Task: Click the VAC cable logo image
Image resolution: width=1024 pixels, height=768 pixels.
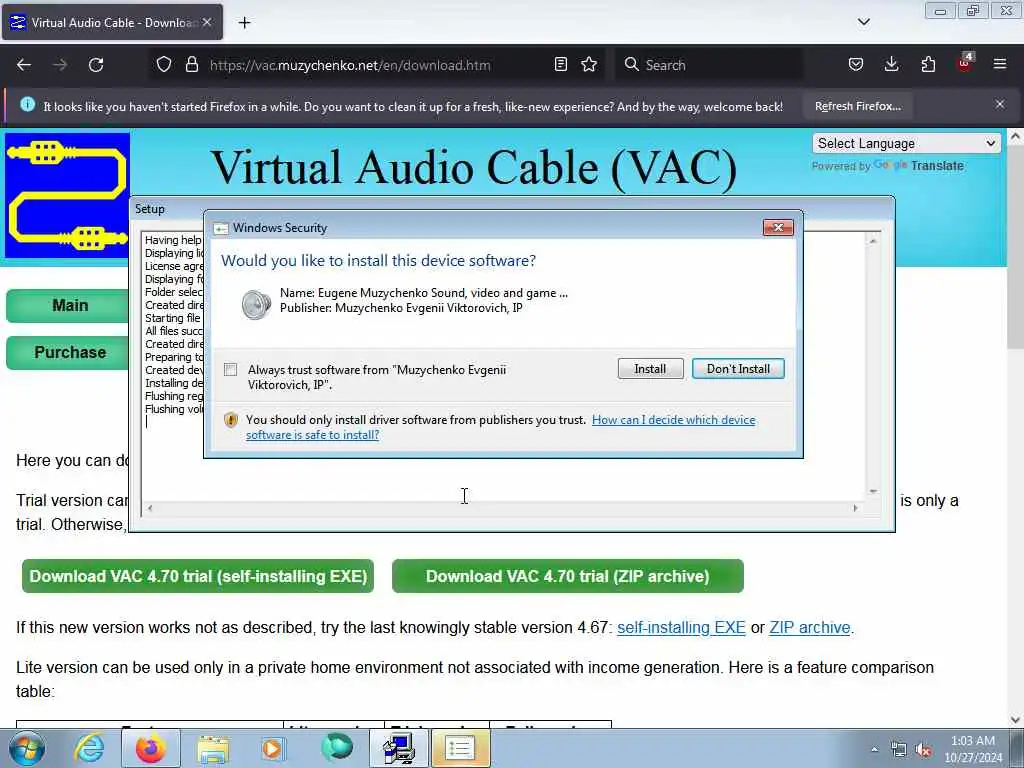Action: point(67,196)
